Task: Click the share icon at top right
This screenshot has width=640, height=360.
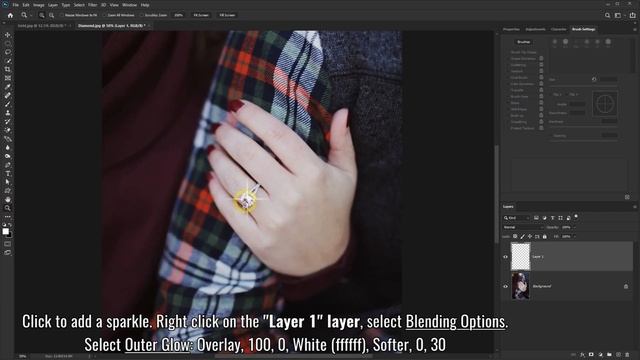Action: [x=633, y=15]
